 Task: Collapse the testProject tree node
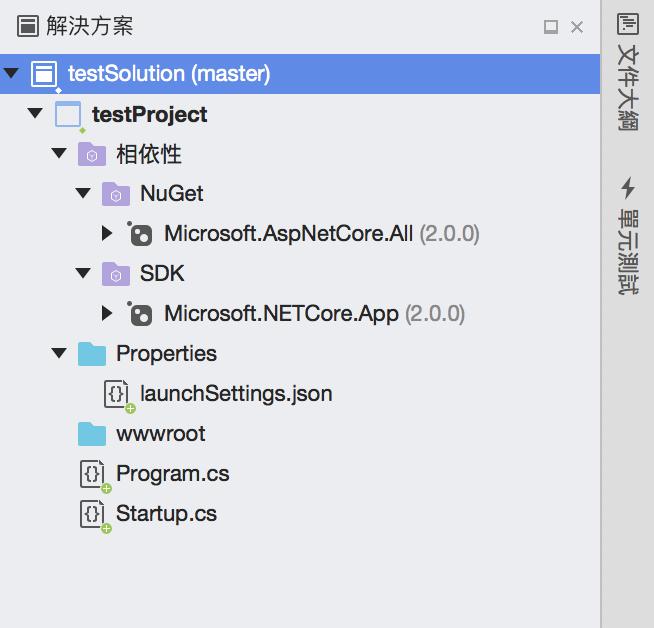pos(36,114)
